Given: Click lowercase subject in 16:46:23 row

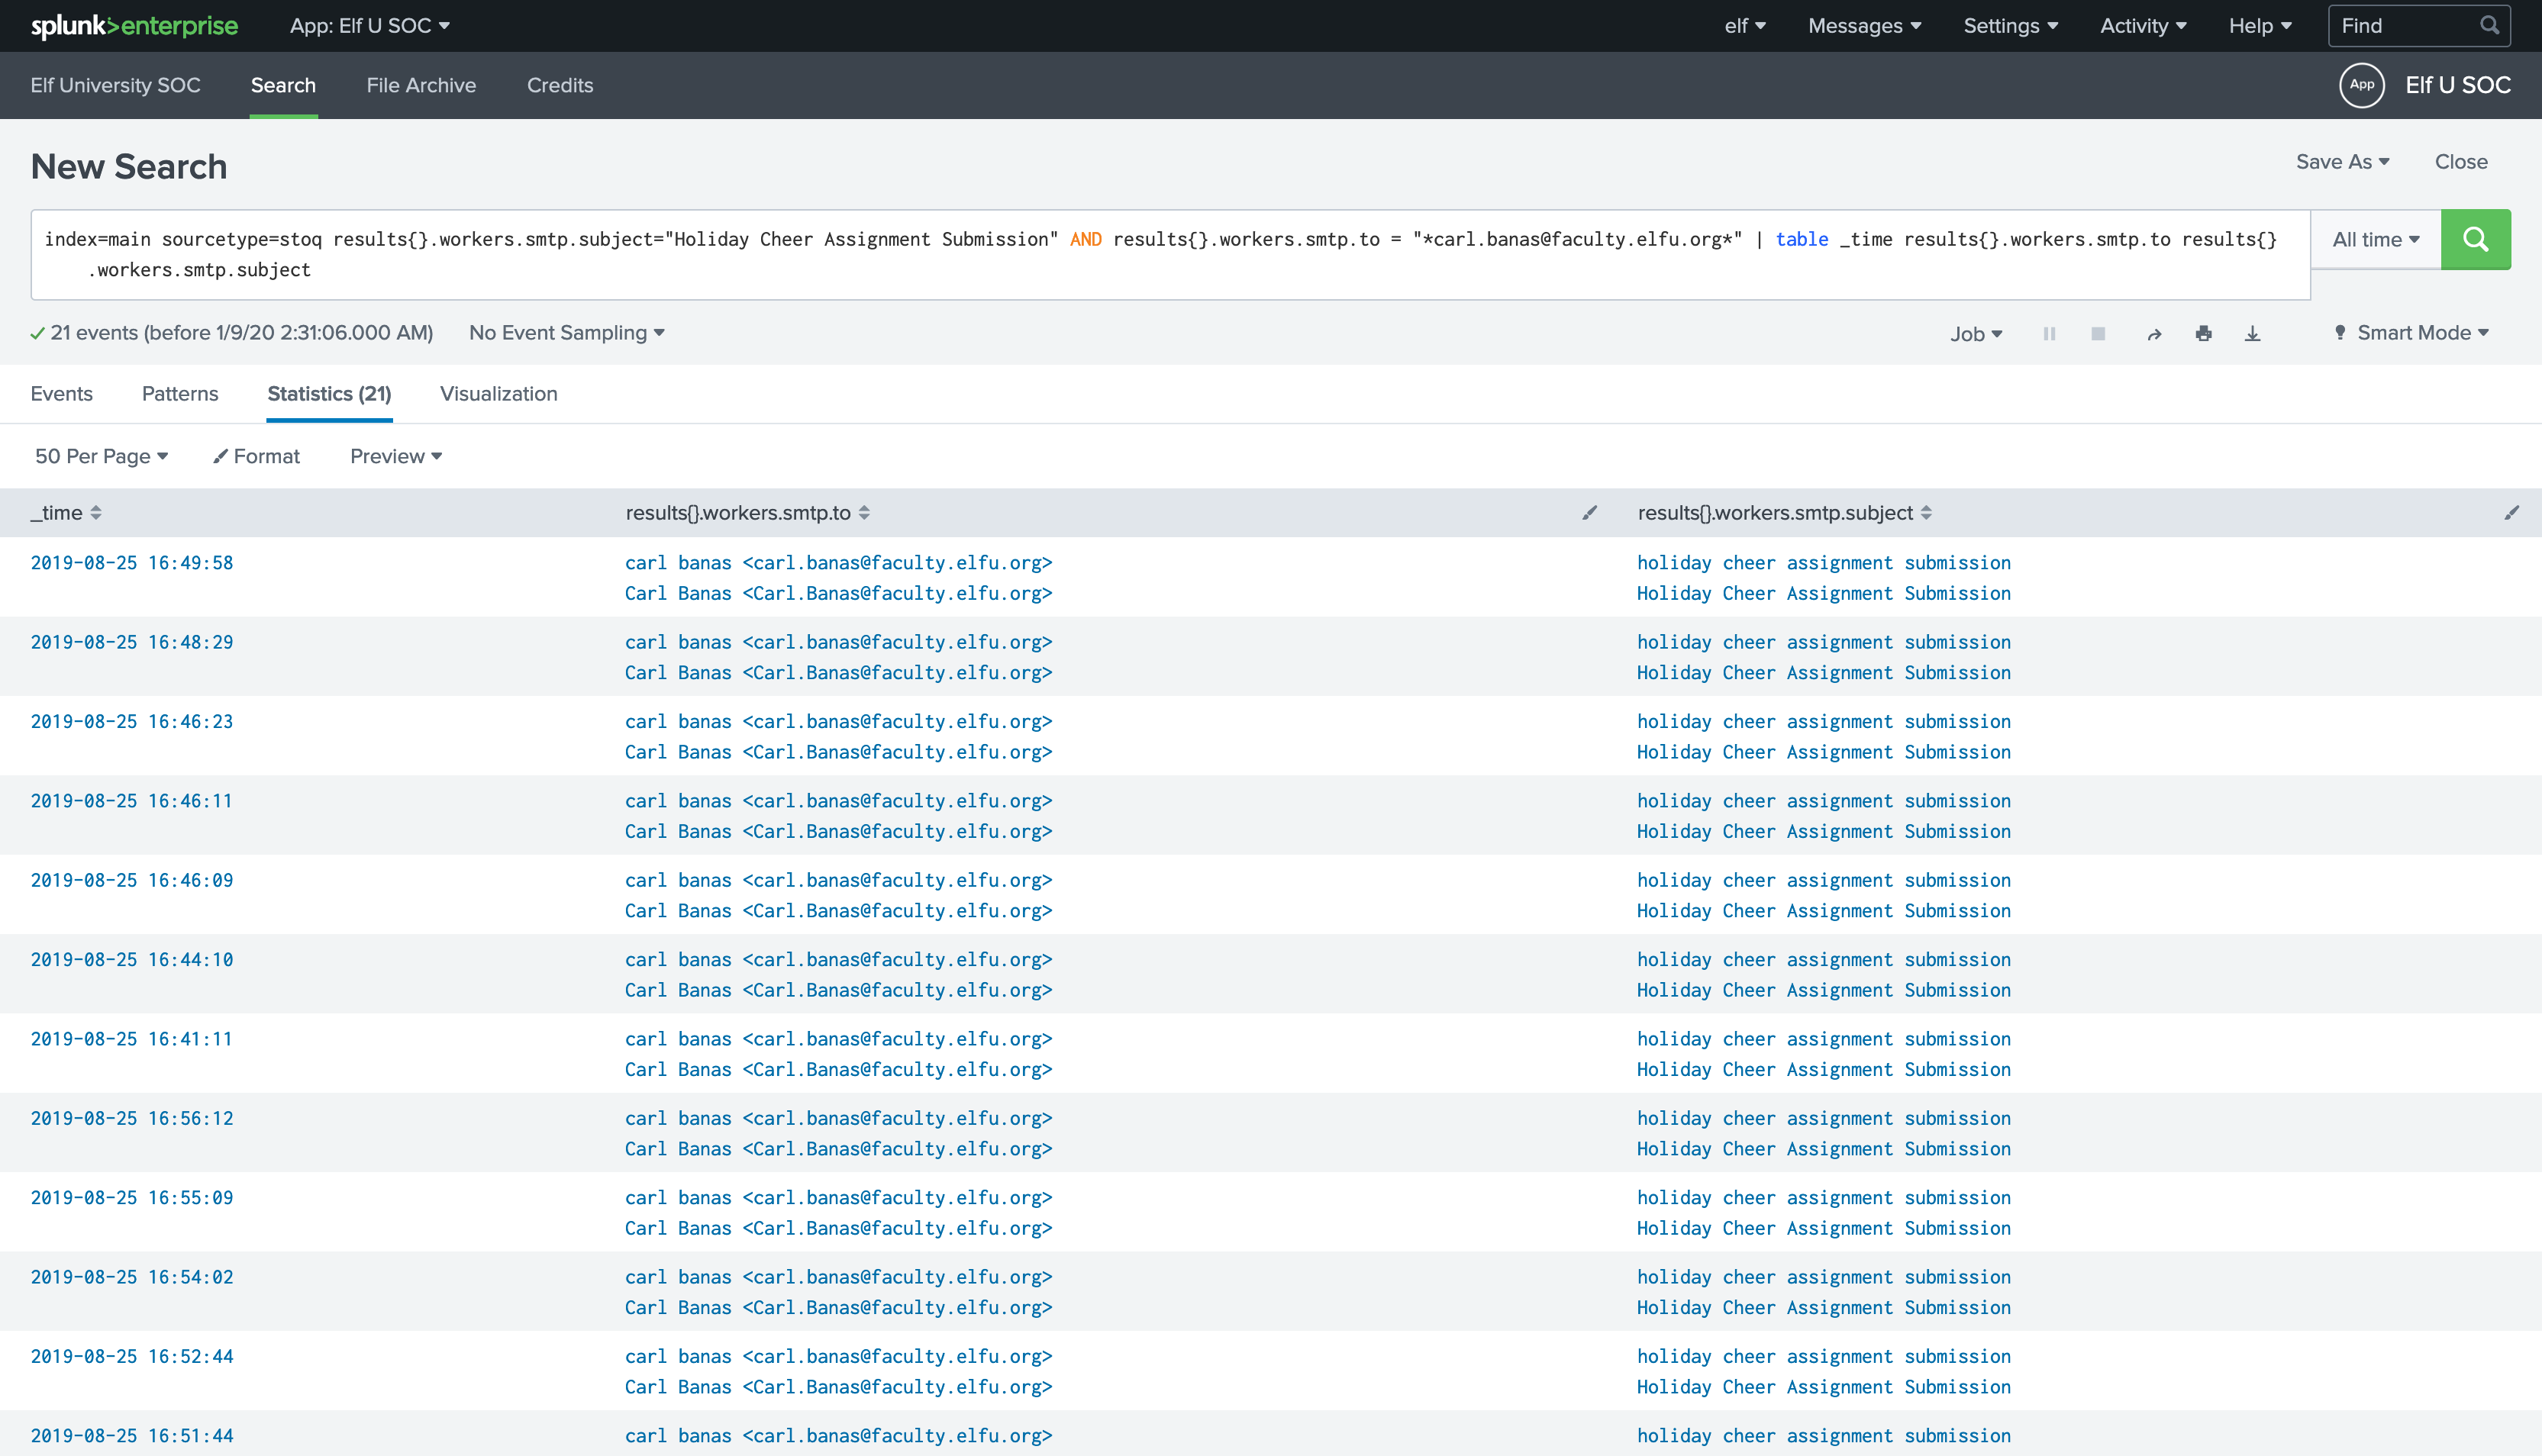Looking at the screenshot, I should [1824, 722].
